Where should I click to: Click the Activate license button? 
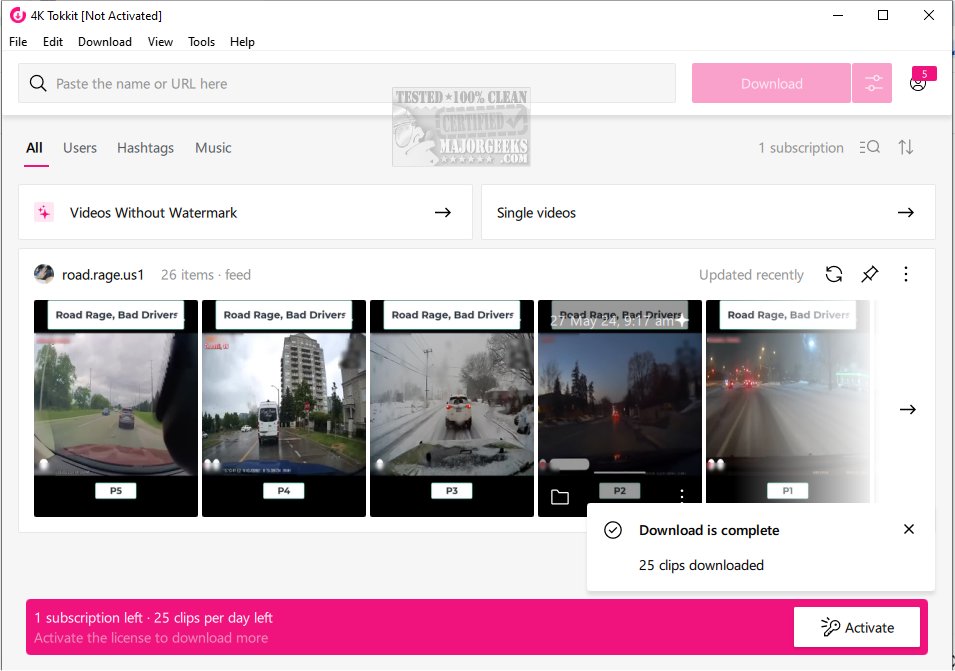(x=856, y=627)
